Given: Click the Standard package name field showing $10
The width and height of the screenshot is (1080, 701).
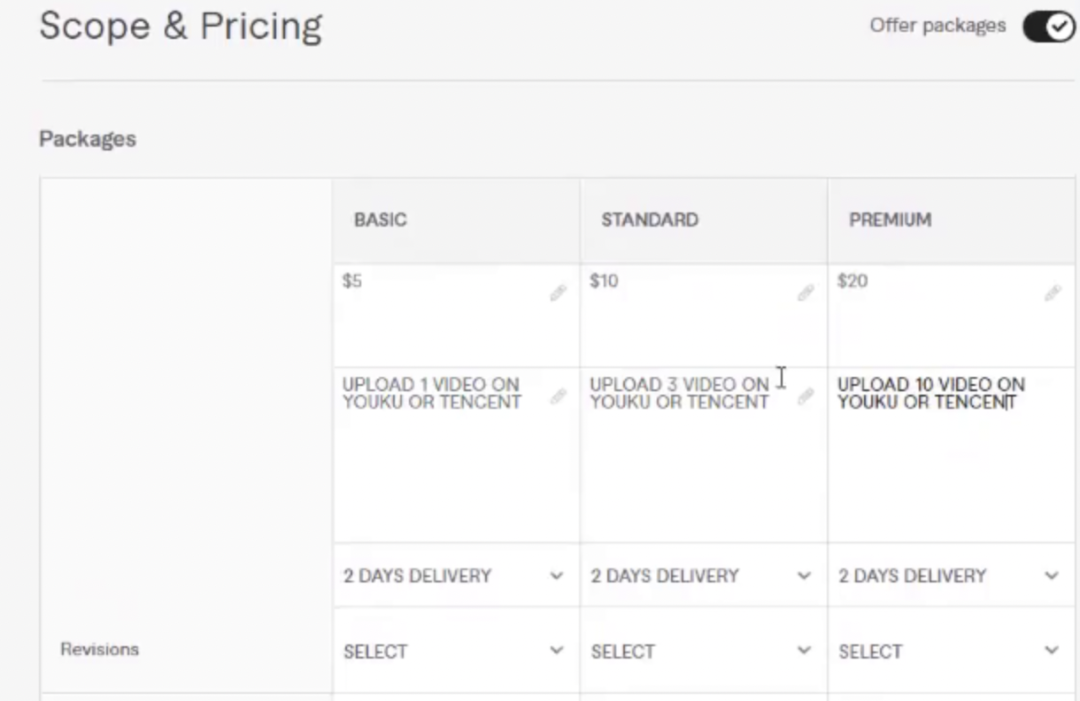Looking at the screenshot, I should 690,310.
